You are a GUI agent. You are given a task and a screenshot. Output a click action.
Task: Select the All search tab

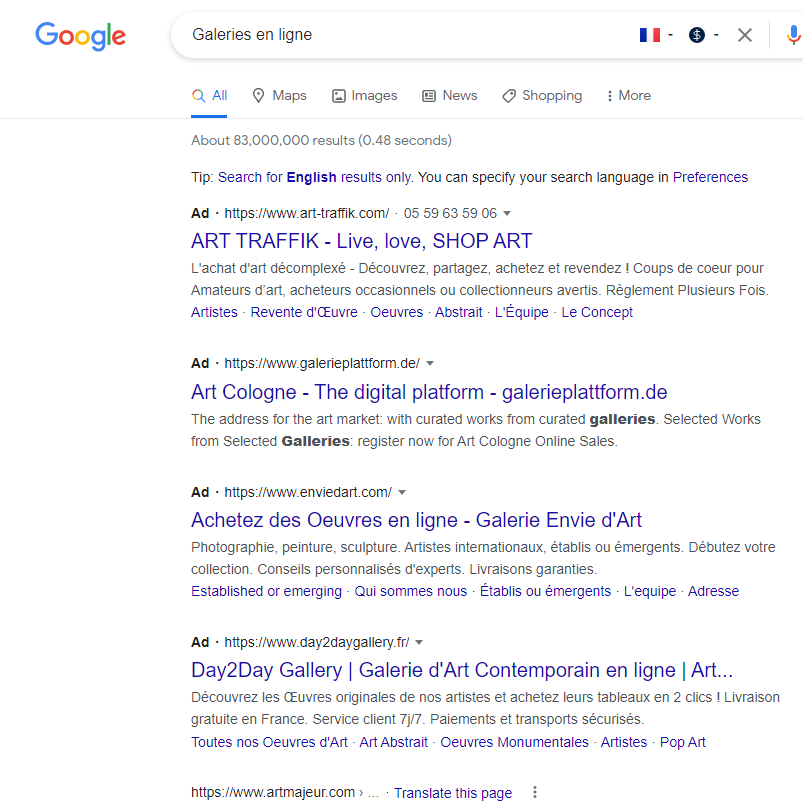click(x=209, y=95)
